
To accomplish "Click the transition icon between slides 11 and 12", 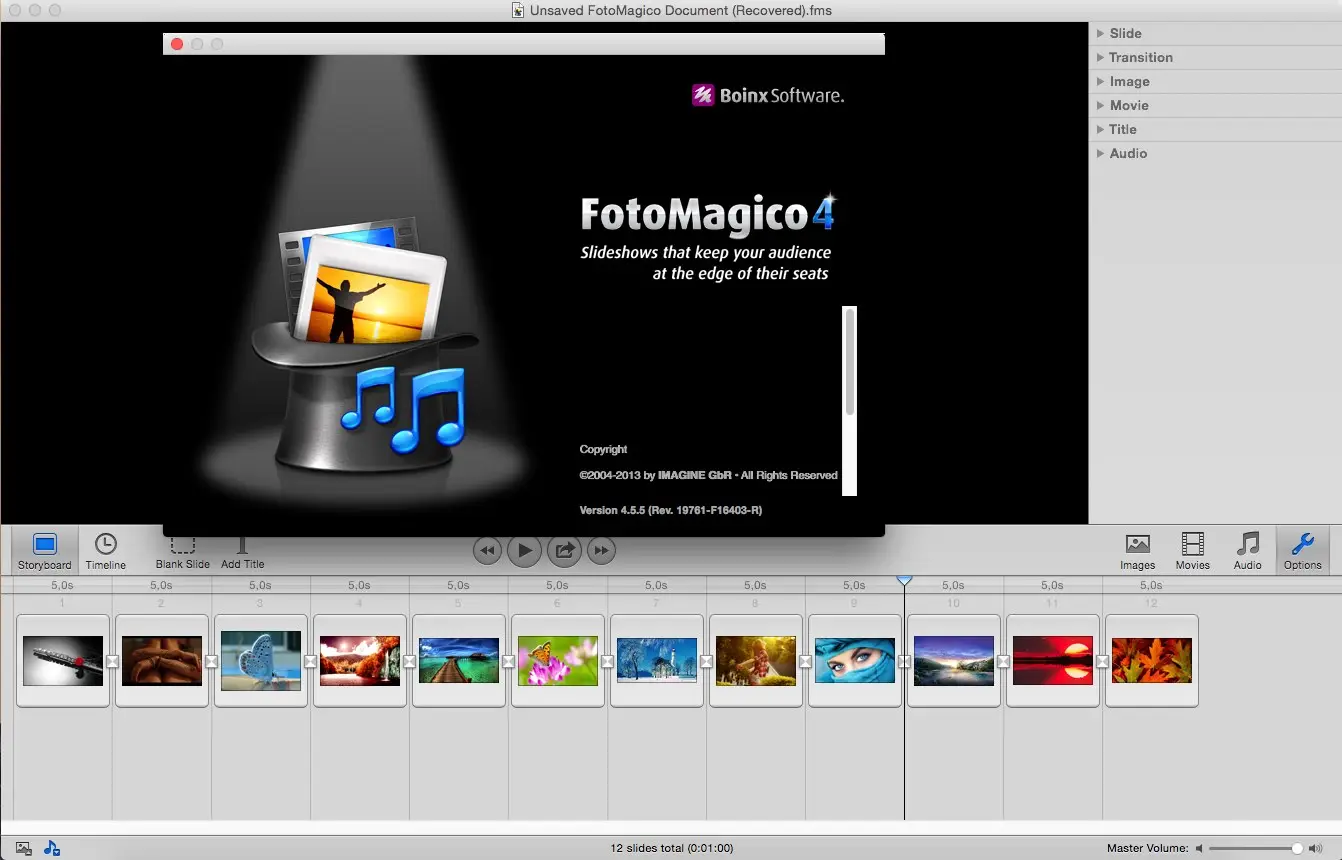I will point(1102,661).
